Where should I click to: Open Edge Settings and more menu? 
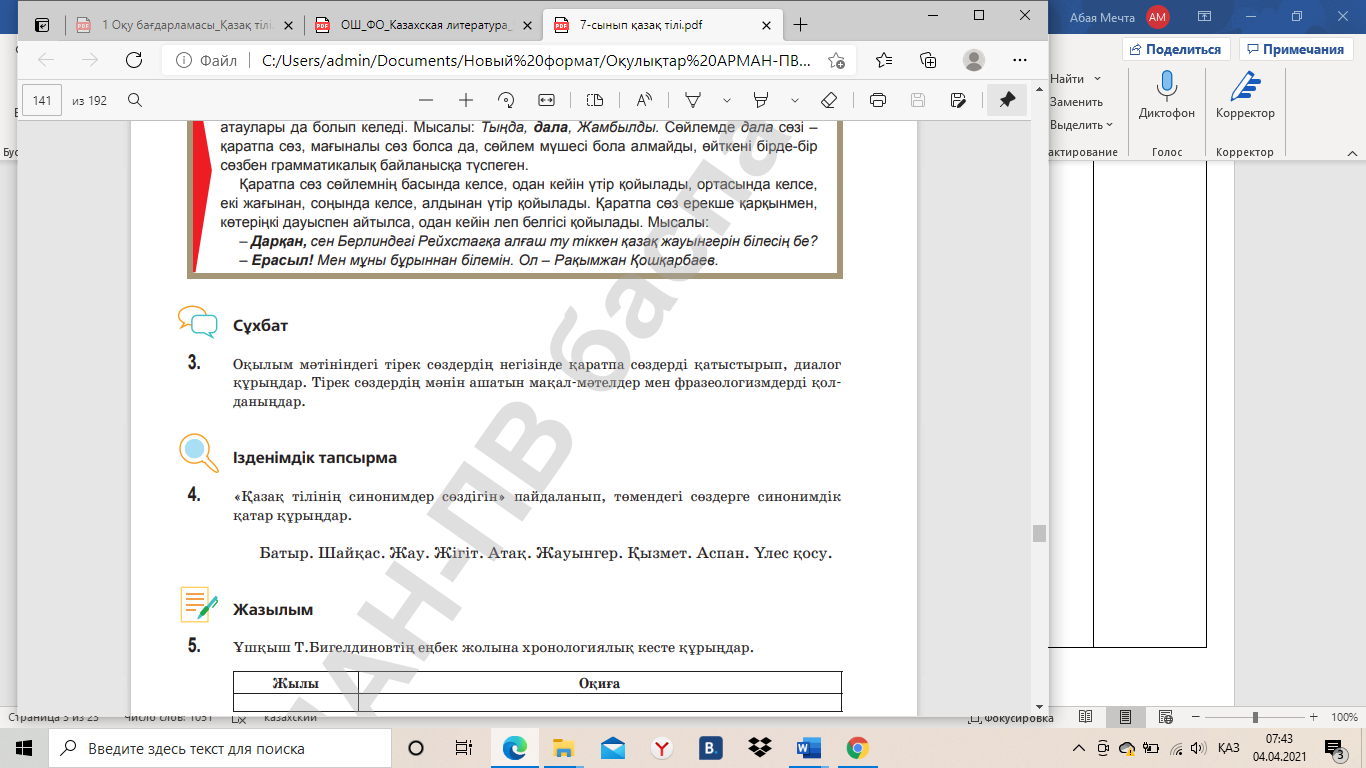[1018, 60]
